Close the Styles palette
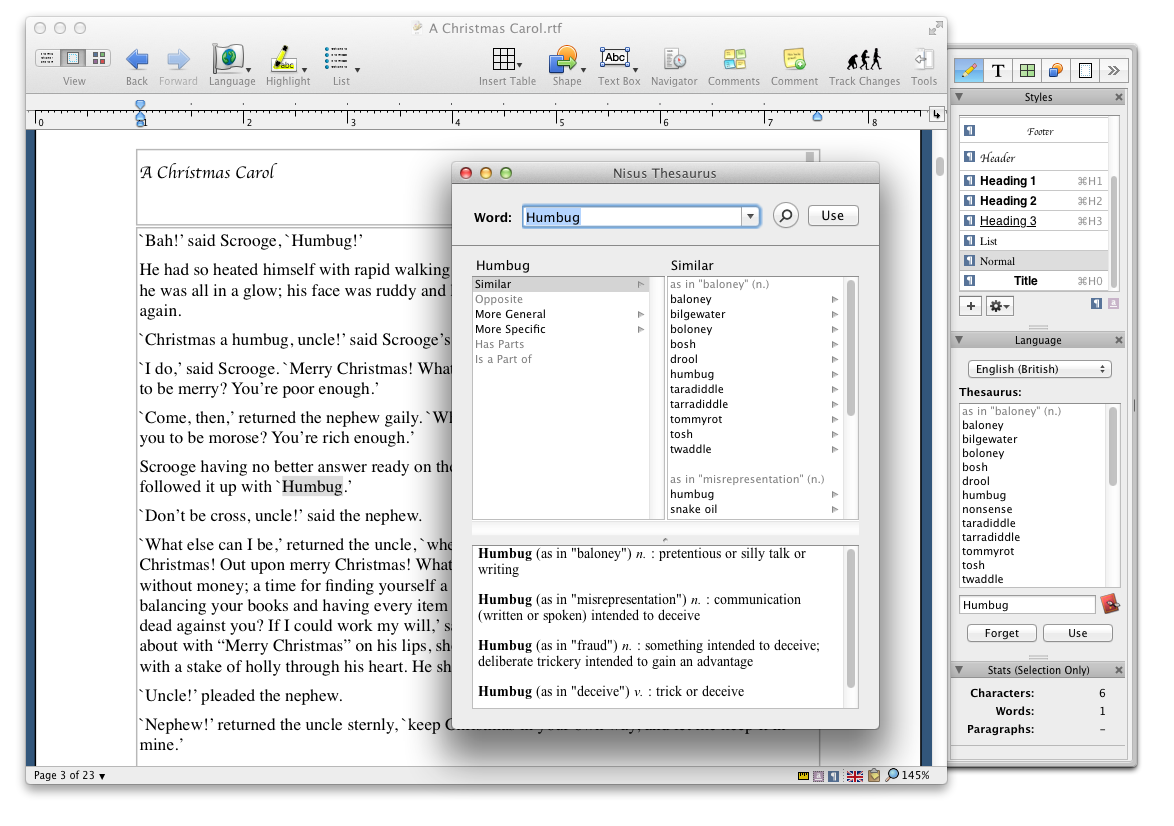The image size is (1174, 826). (1119, 97)
